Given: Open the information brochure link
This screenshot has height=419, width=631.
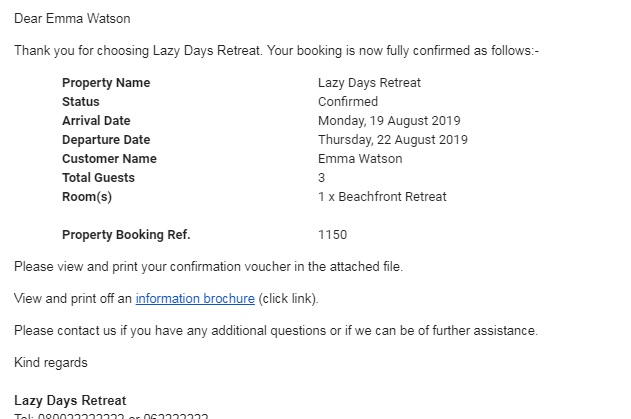Looking at the screenshot, I should (x=195, y=299).
